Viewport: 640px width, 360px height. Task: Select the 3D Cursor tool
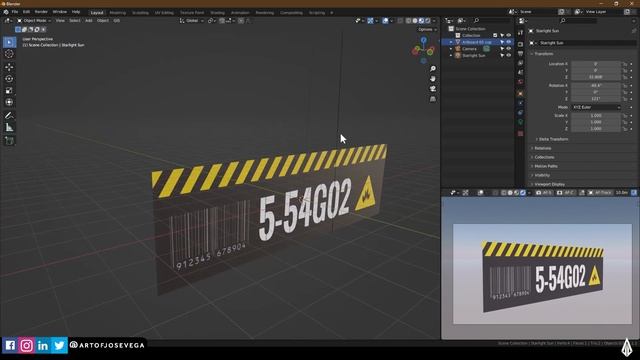[9, 54]
